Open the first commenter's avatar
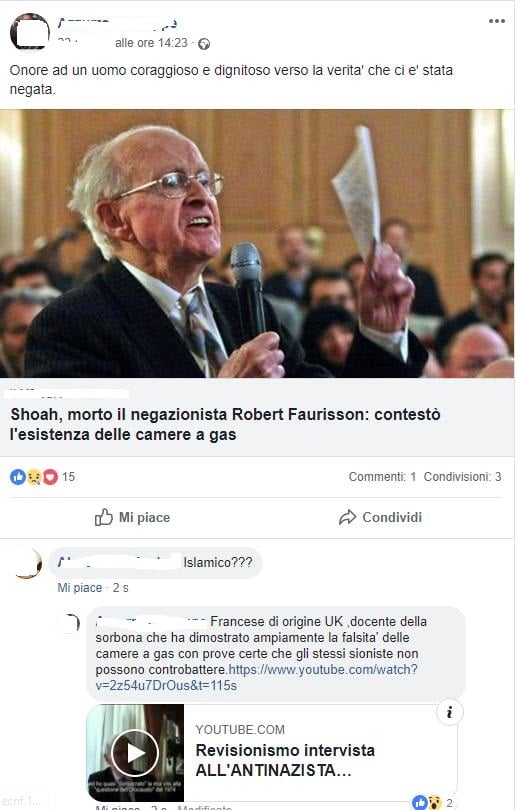This screenshot has height=810, width=515. (28, 564)
